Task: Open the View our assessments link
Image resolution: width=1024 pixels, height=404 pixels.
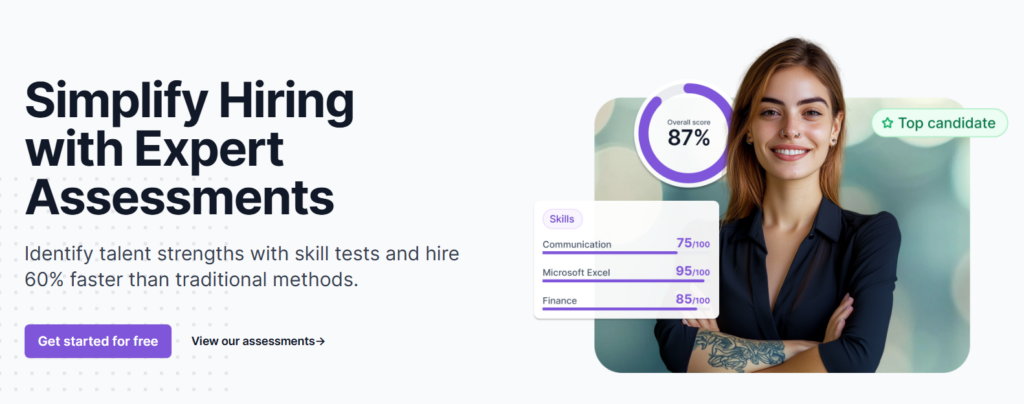Action: 258,341
